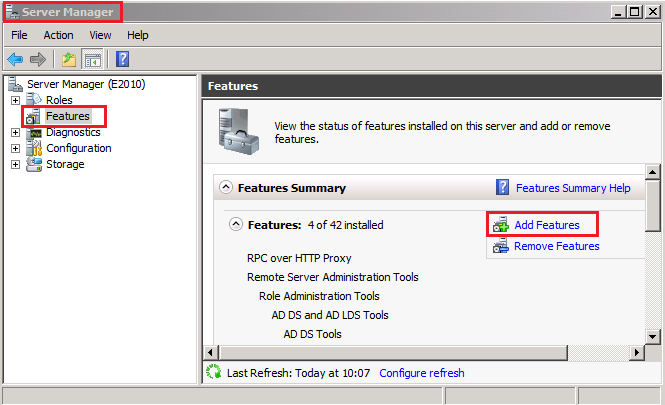
Task: Click the Add Features link
Action: click(546, 225)
